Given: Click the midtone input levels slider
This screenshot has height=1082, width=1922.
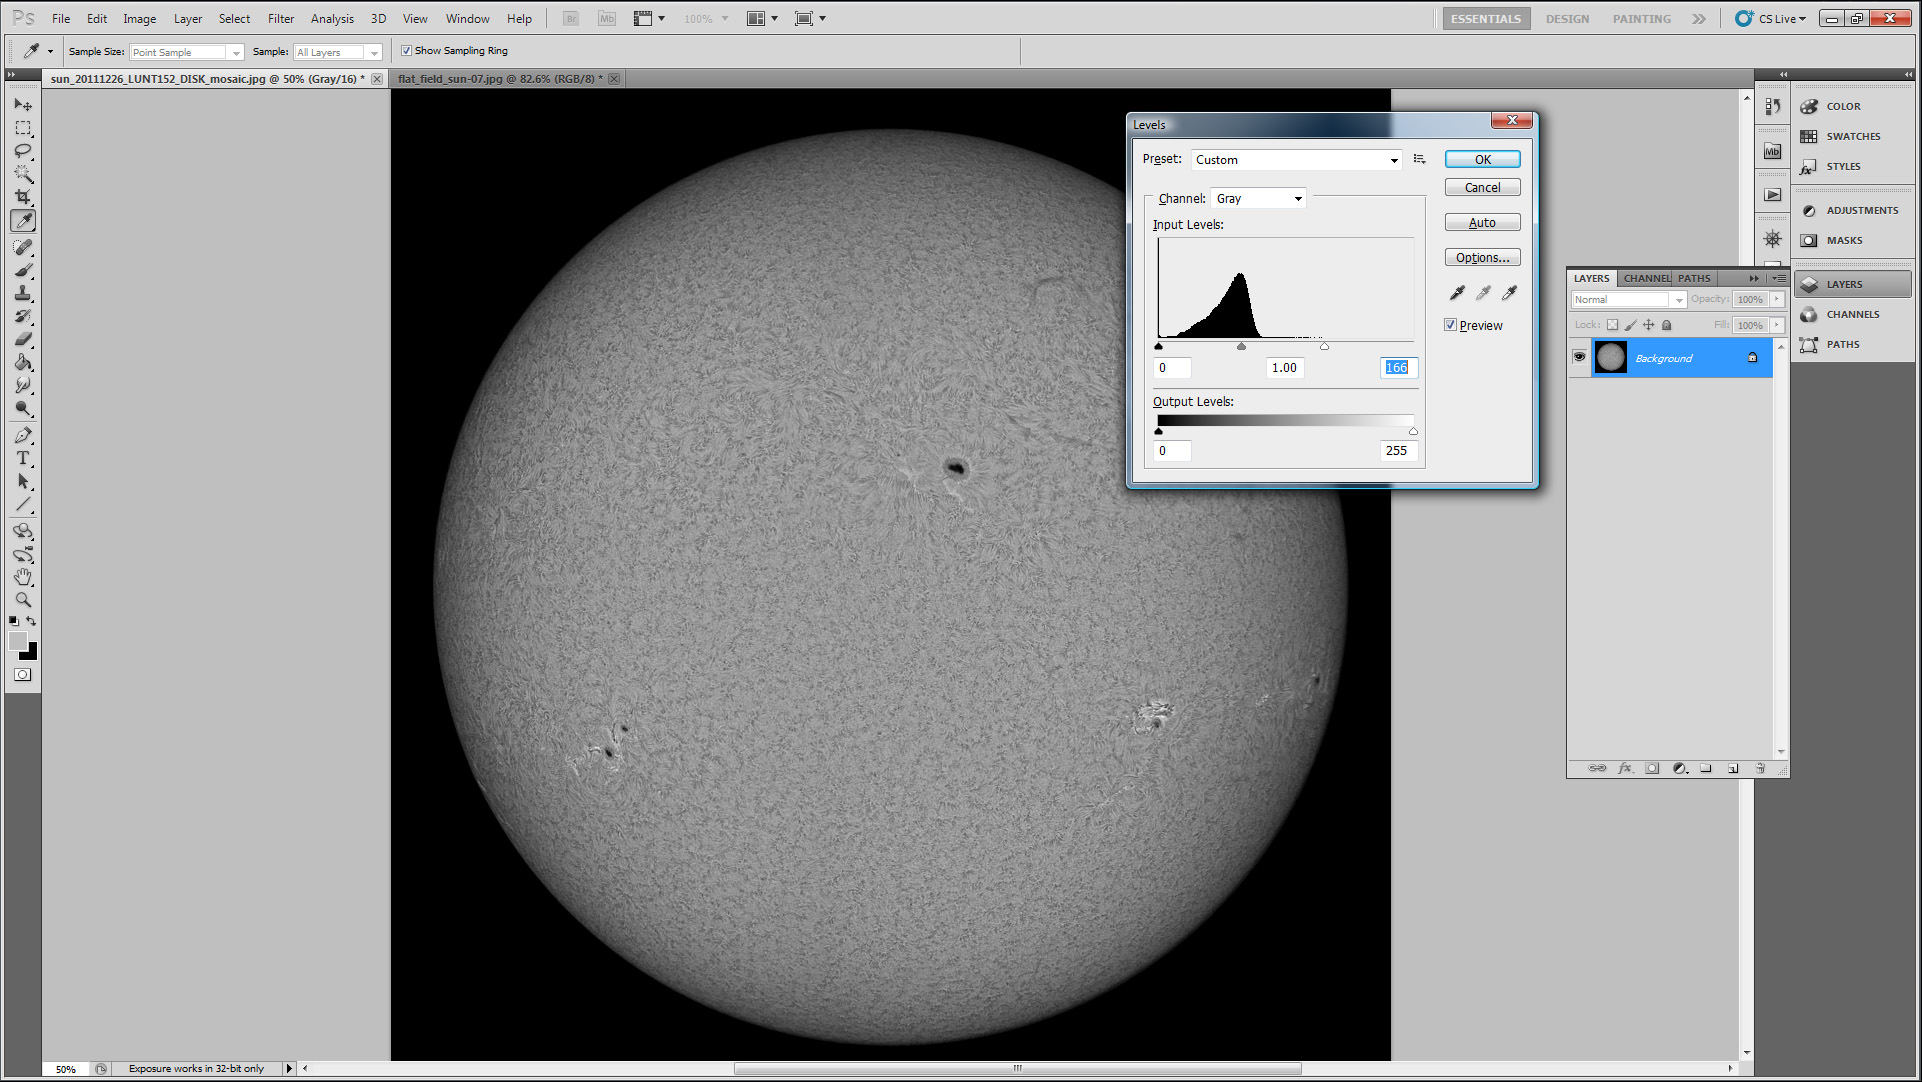Looking at the screenshot, I should pos(1241,347).
